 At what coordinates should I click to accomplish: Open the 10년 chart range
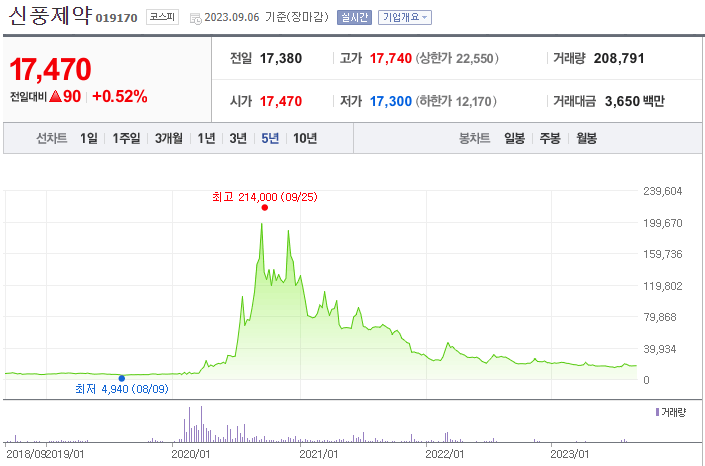(305, 138)
